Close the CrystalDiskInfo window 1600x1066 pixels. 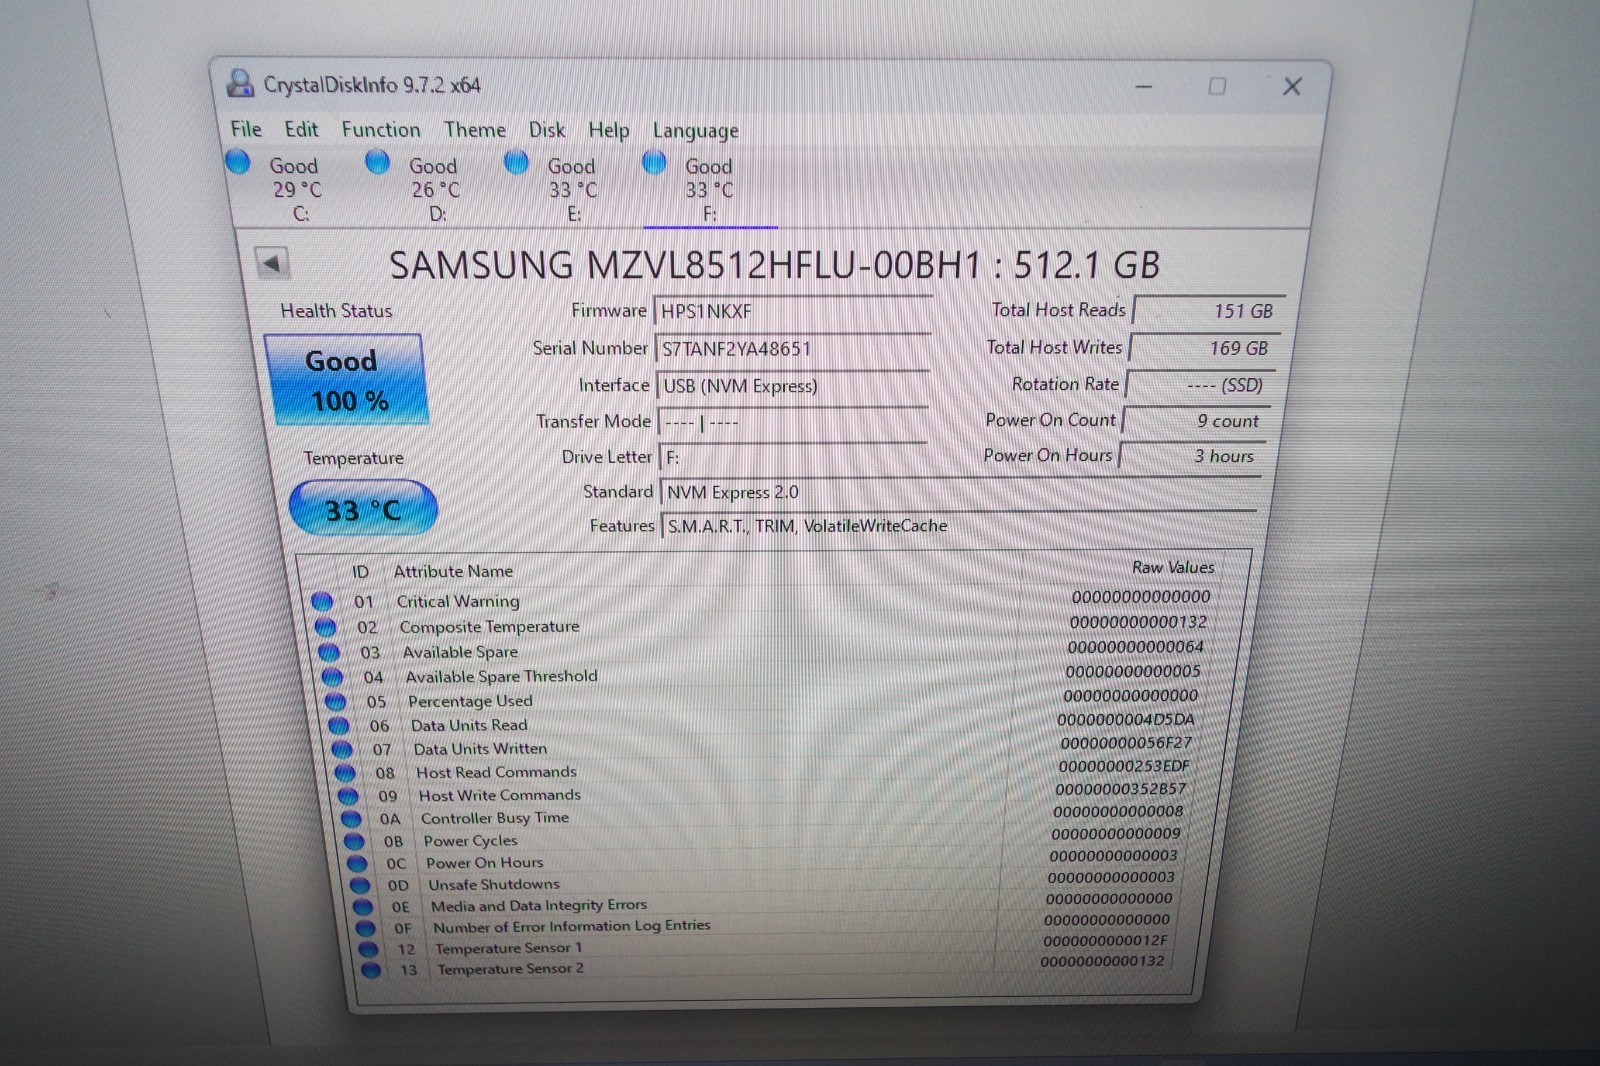coord(1292,87)
